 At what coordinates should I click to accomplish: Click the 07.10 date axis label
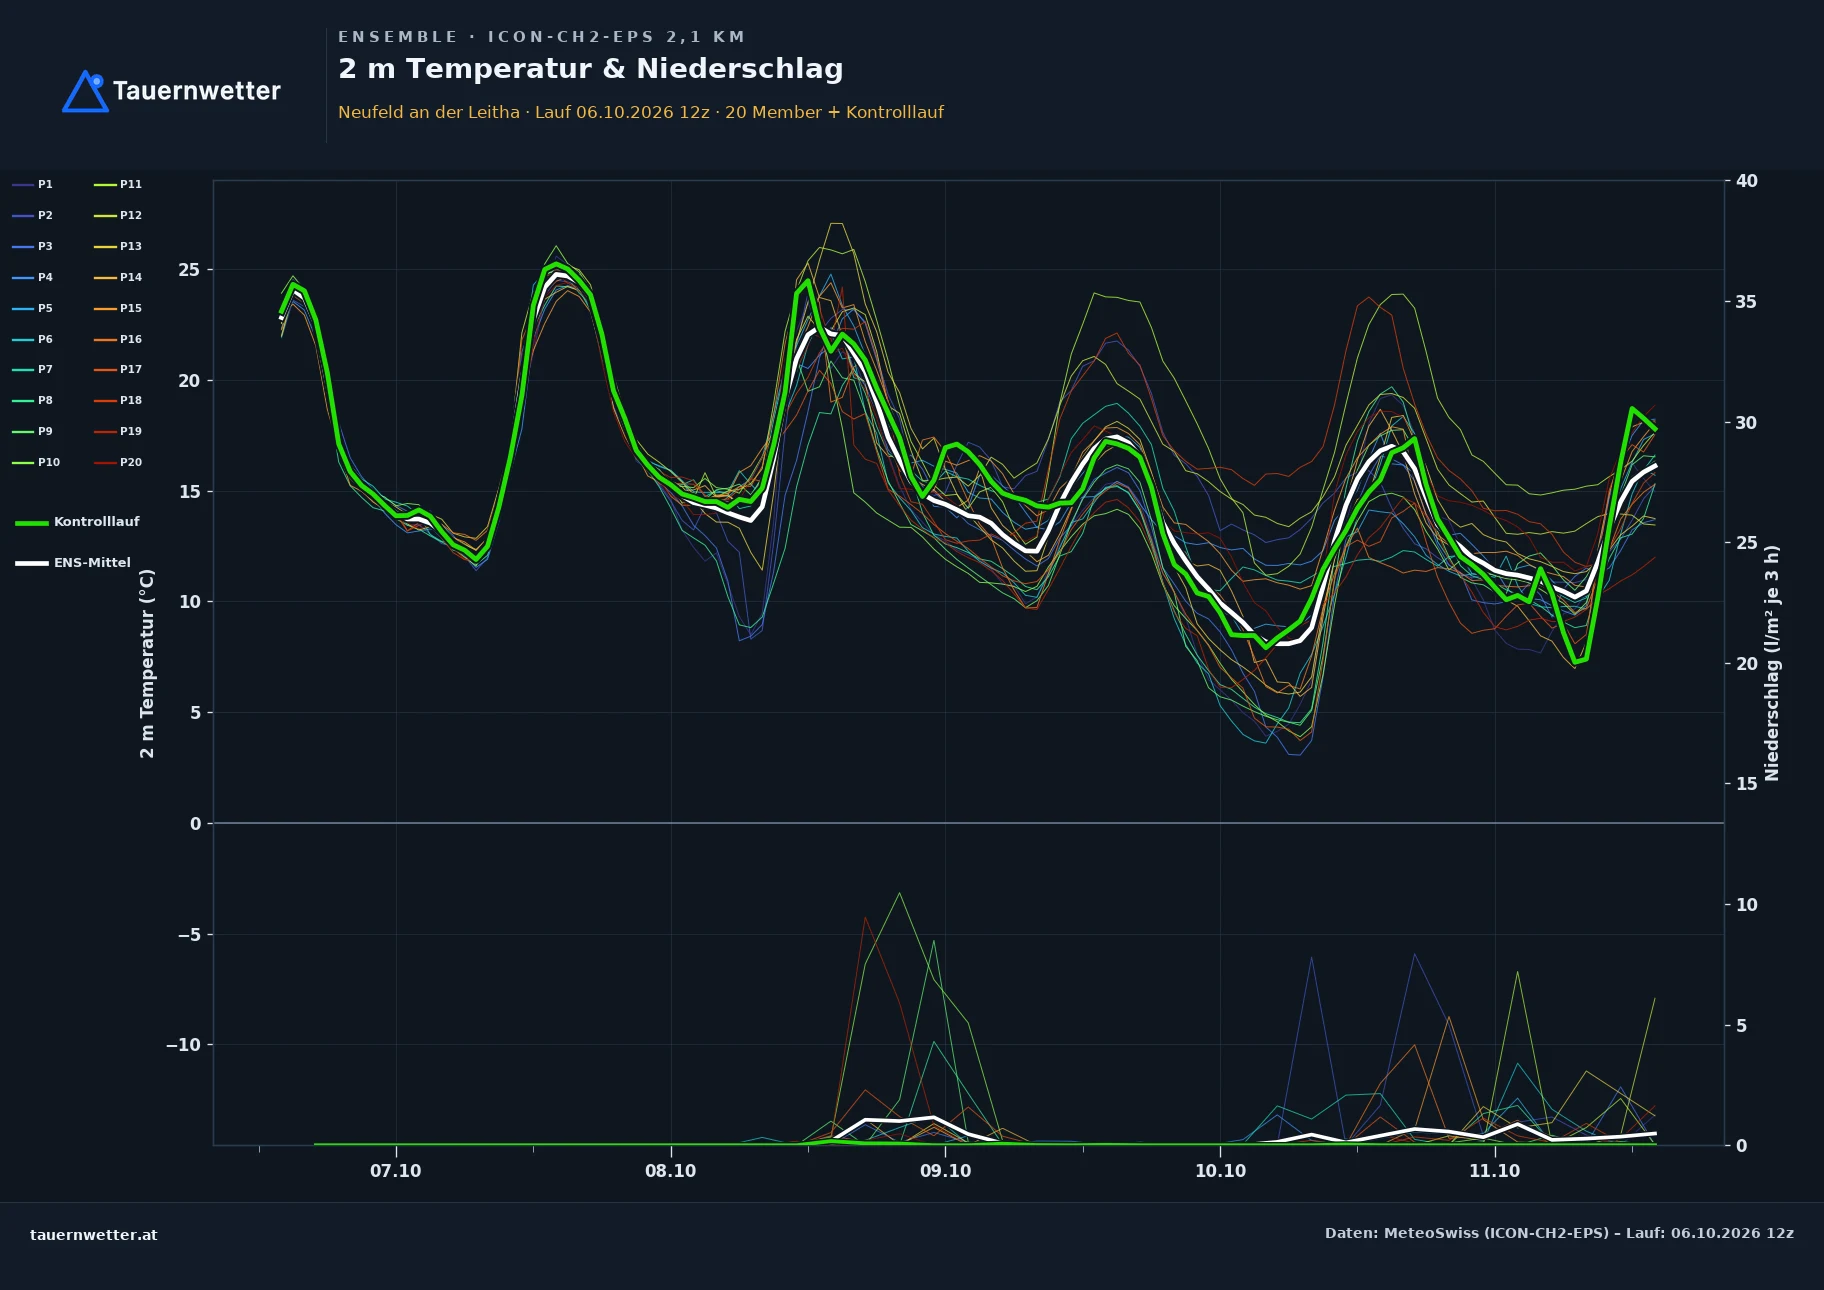tap(396, 1171)
